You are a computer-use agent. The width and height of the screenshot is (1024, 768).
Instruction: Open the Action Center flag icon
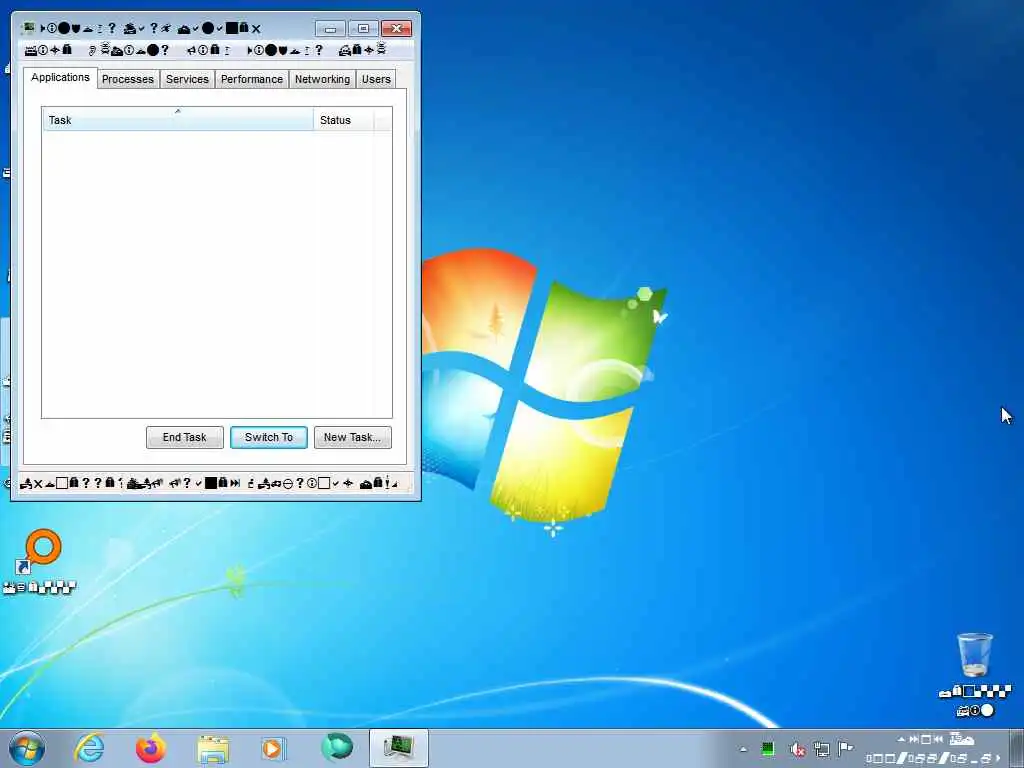click(x=846, y=749)
